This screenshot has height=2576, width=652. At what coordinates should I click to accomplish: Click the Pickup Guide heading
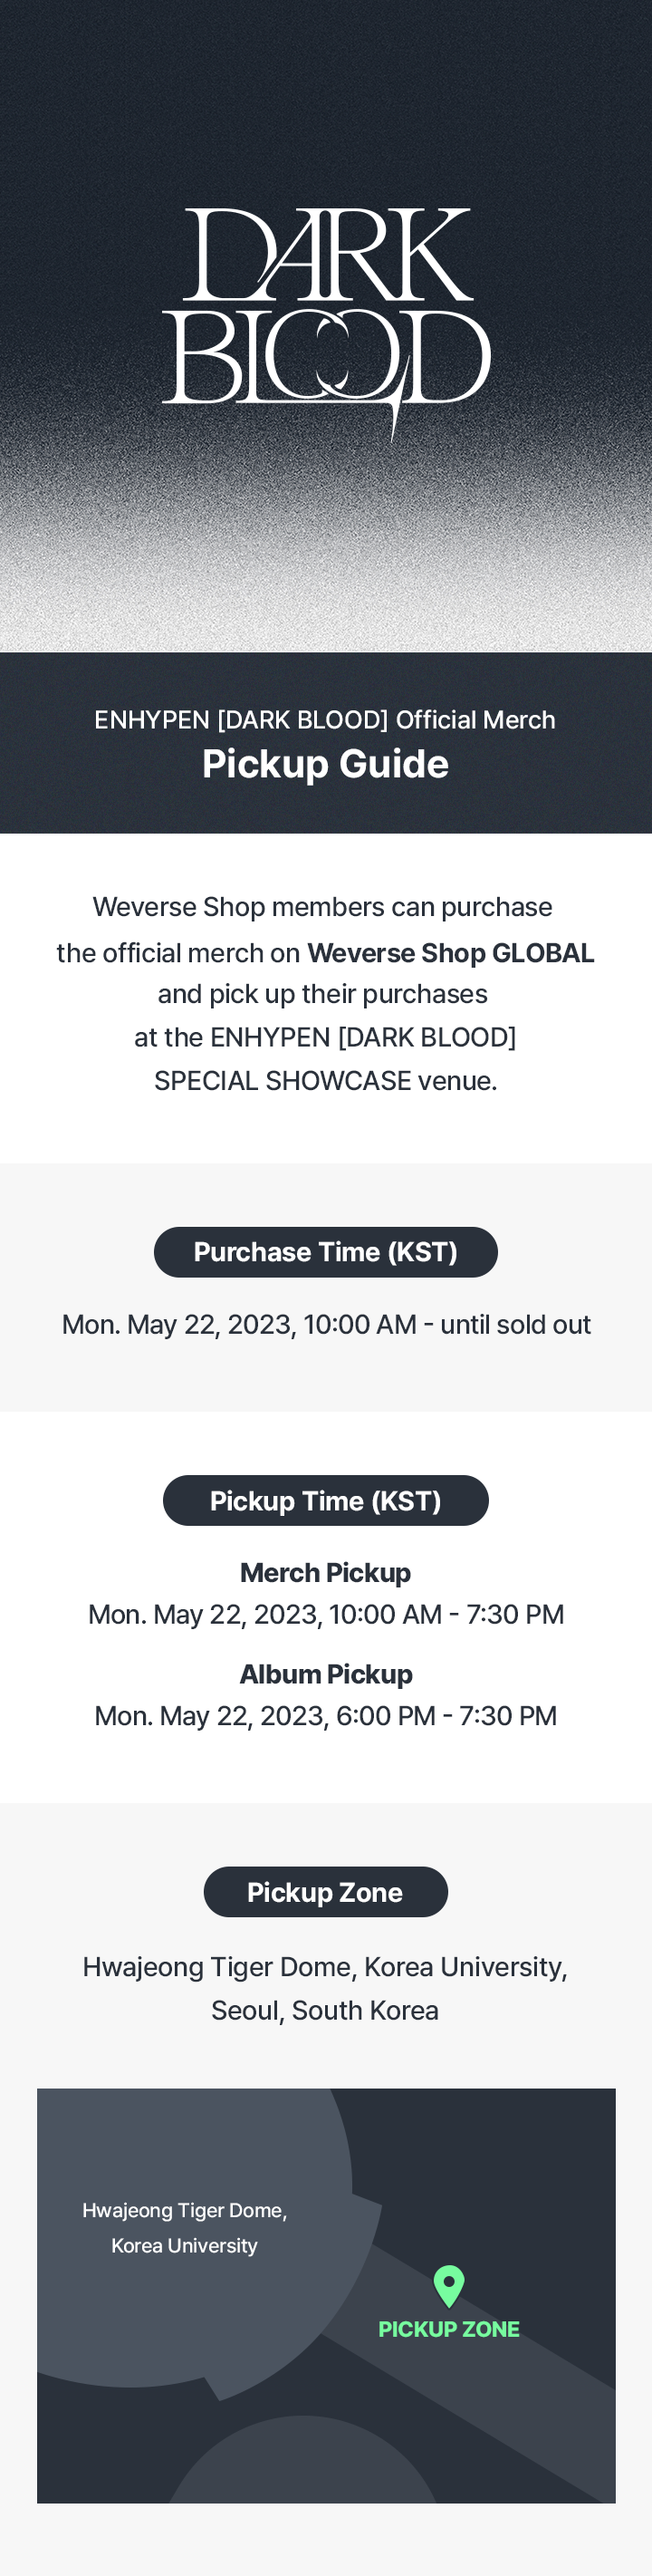tap(326, 764)
